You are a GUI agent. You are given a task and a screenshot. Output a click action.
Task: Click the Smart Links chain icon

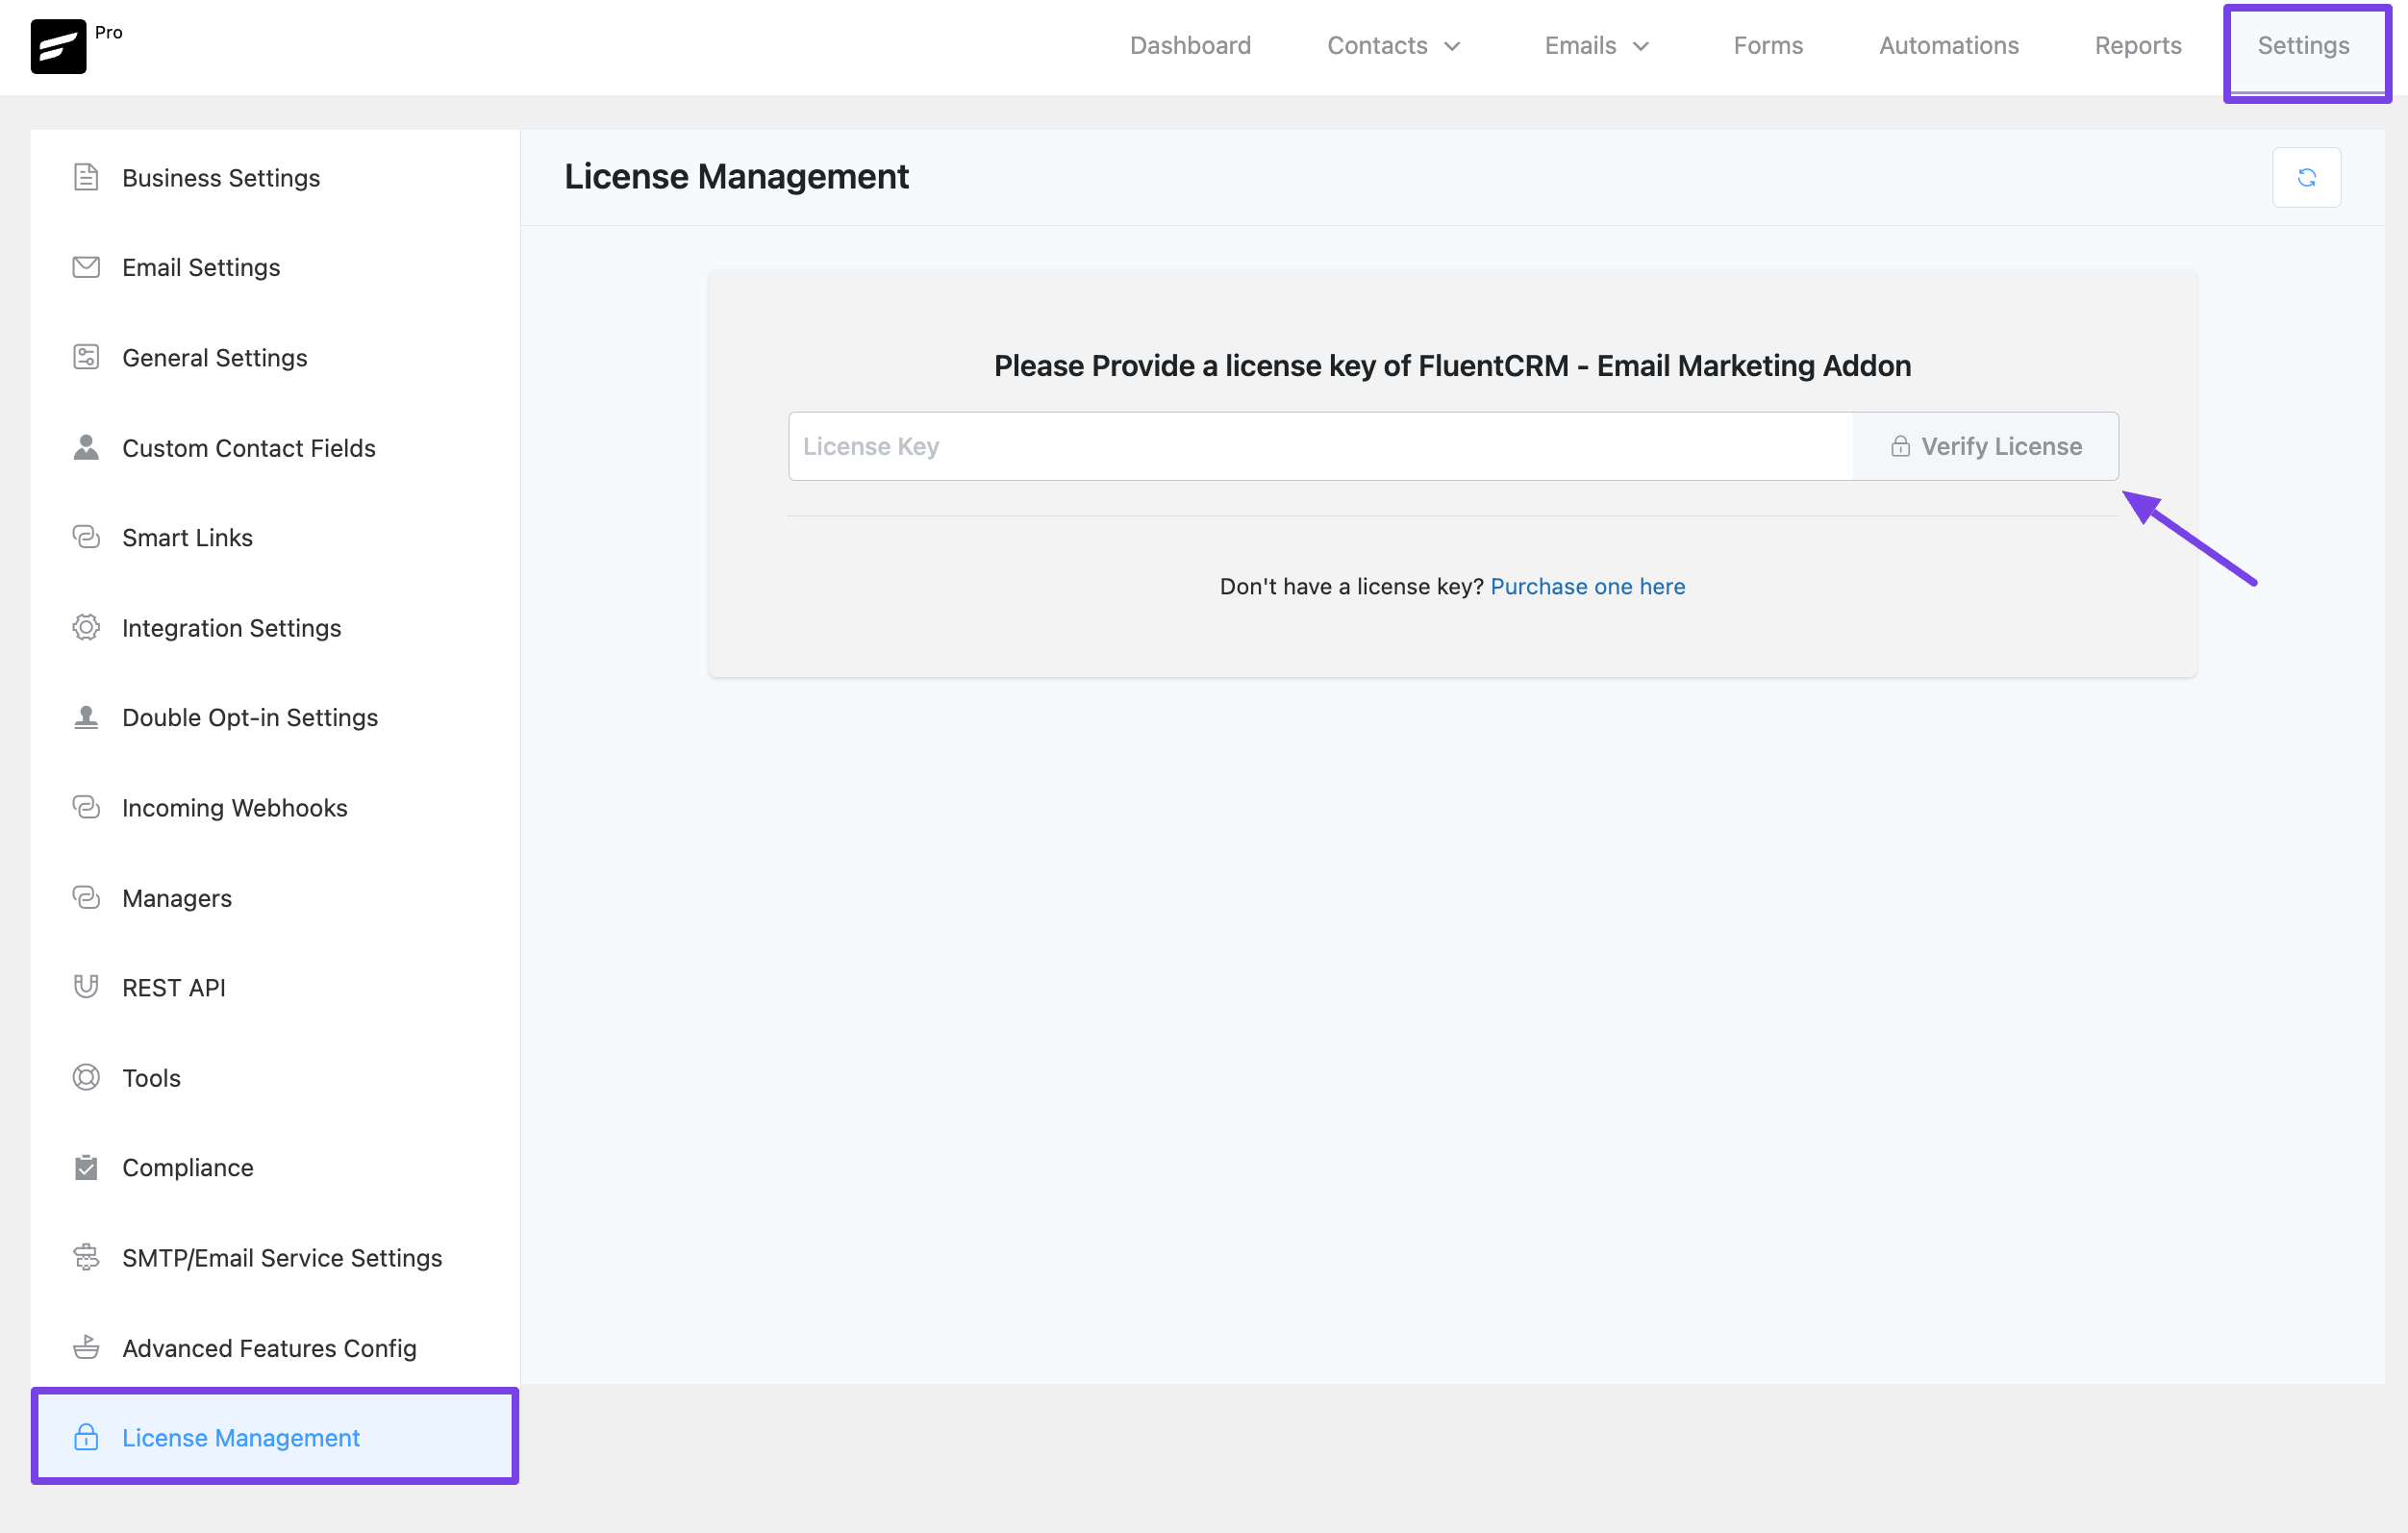[x=86, y=537]
